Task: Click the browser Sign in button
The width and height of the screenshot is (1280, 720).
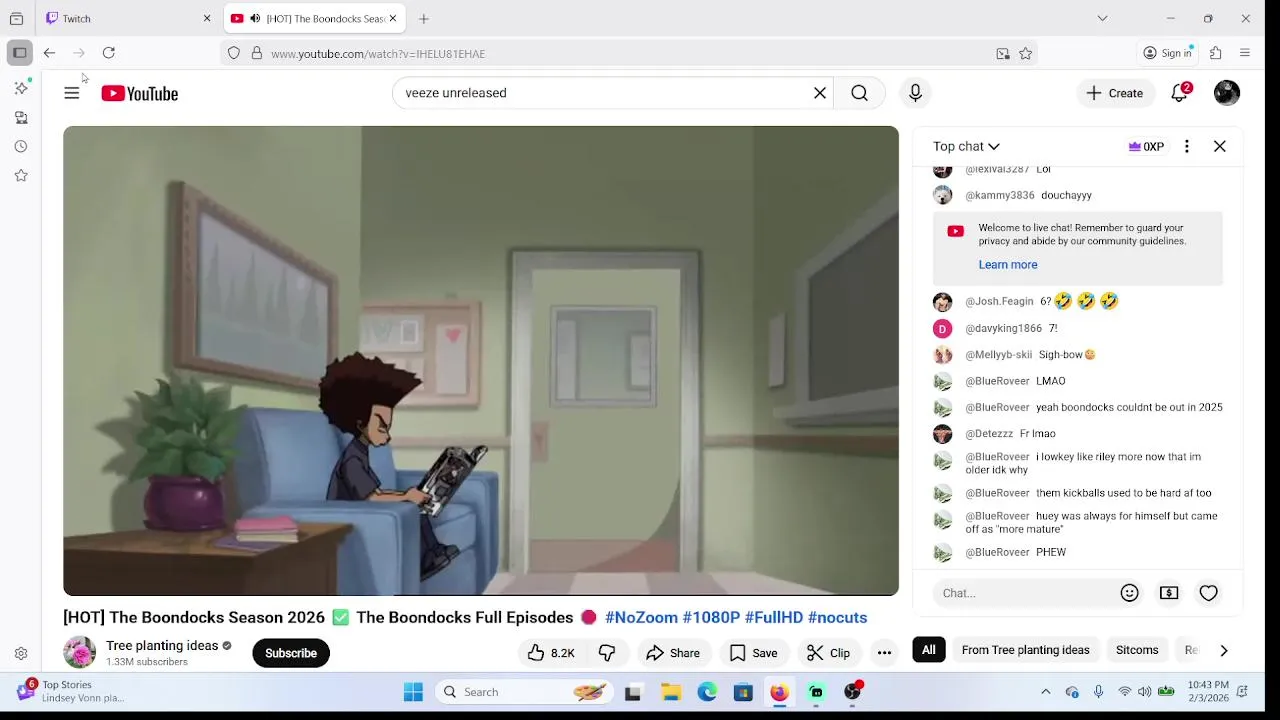Action: 1168,53
